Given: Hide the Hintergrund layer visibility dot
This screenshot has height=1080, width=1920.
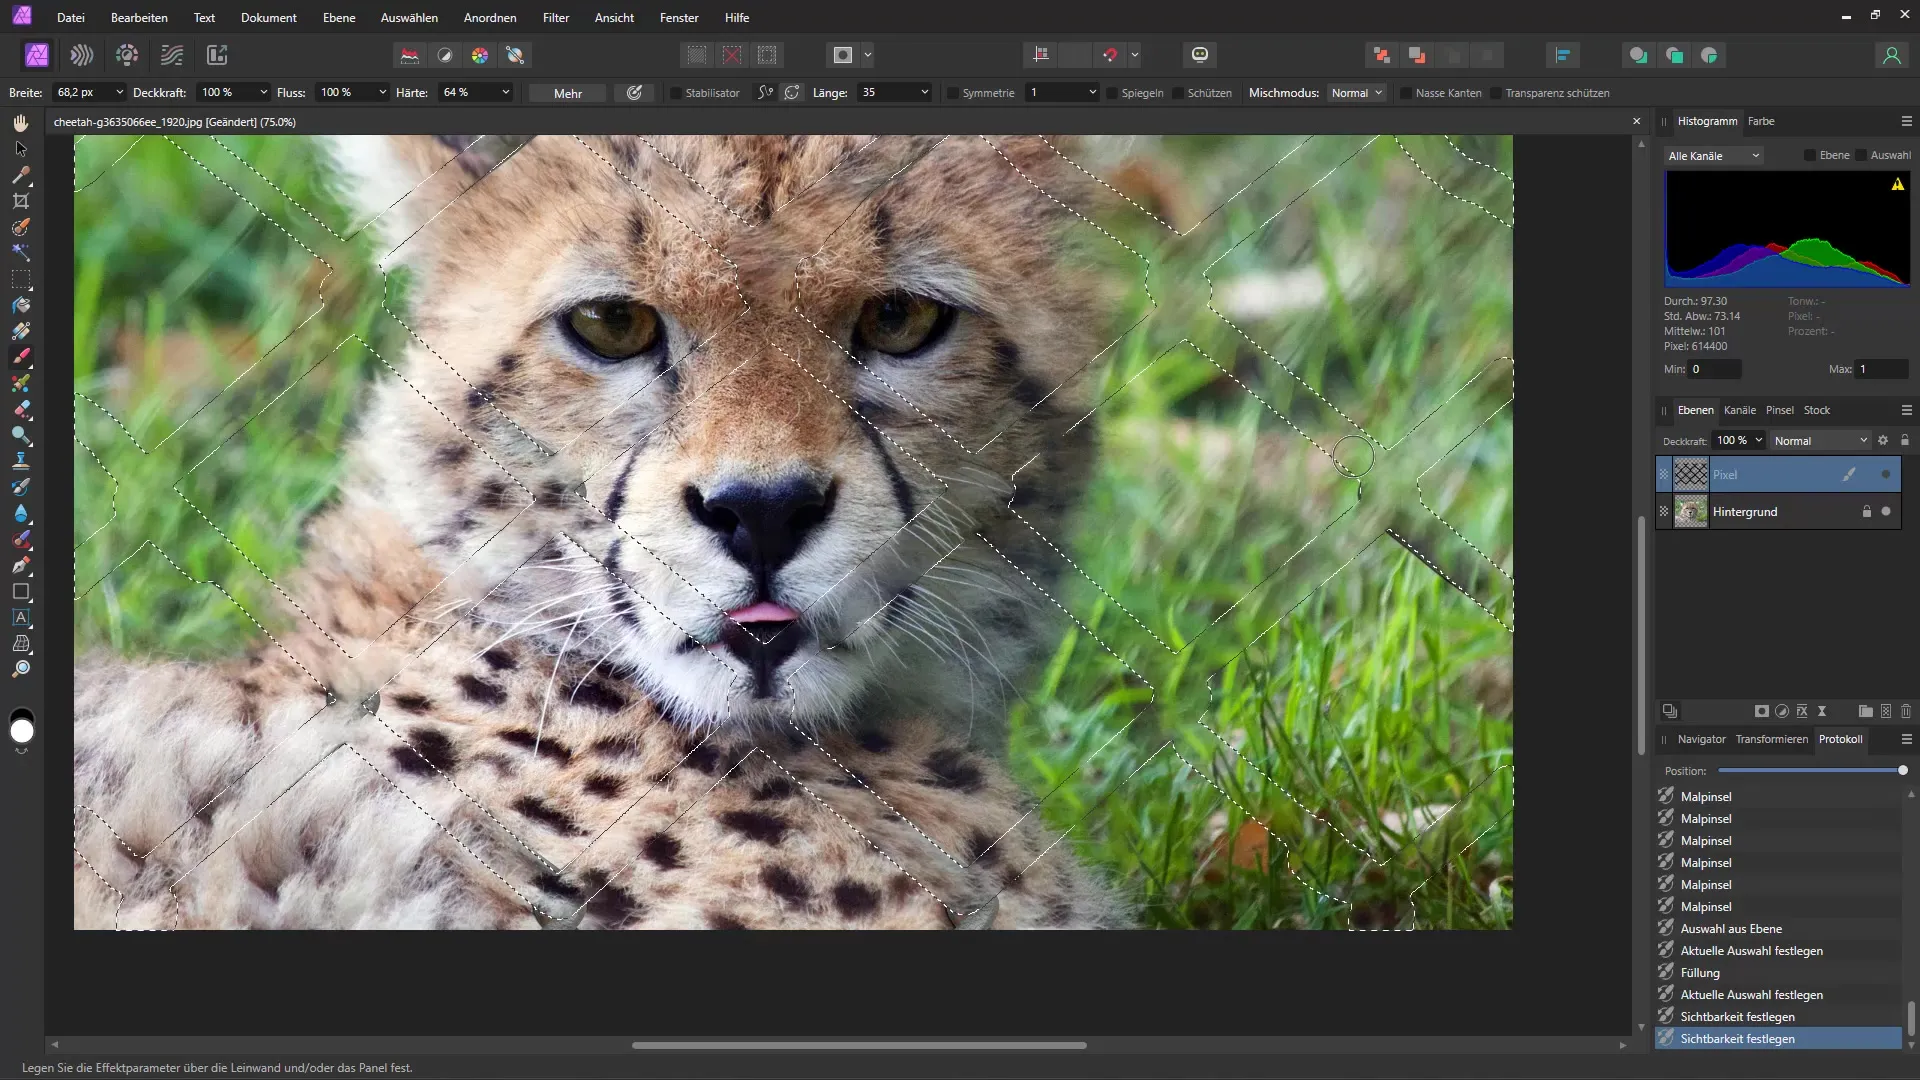Looking at the screenshot, I should tap(1886, 511).
